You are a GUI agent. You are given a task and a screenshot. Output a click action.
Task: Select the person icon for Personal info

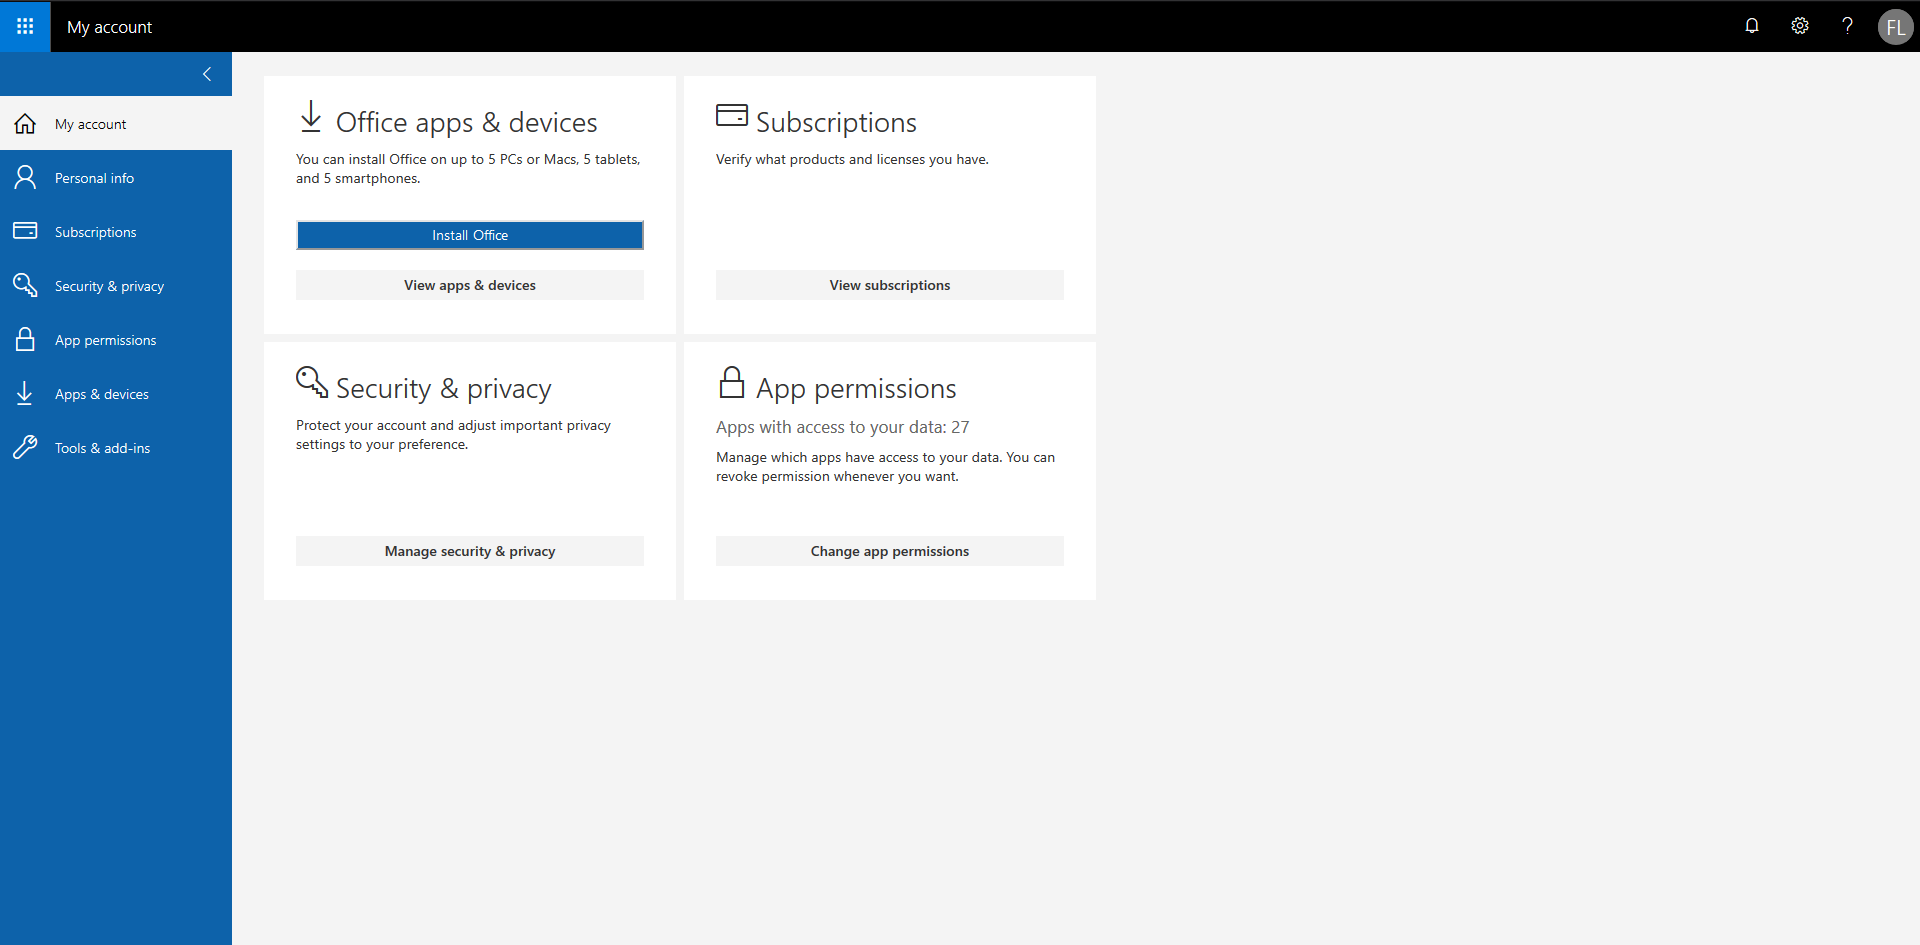[x=25, y=177]
